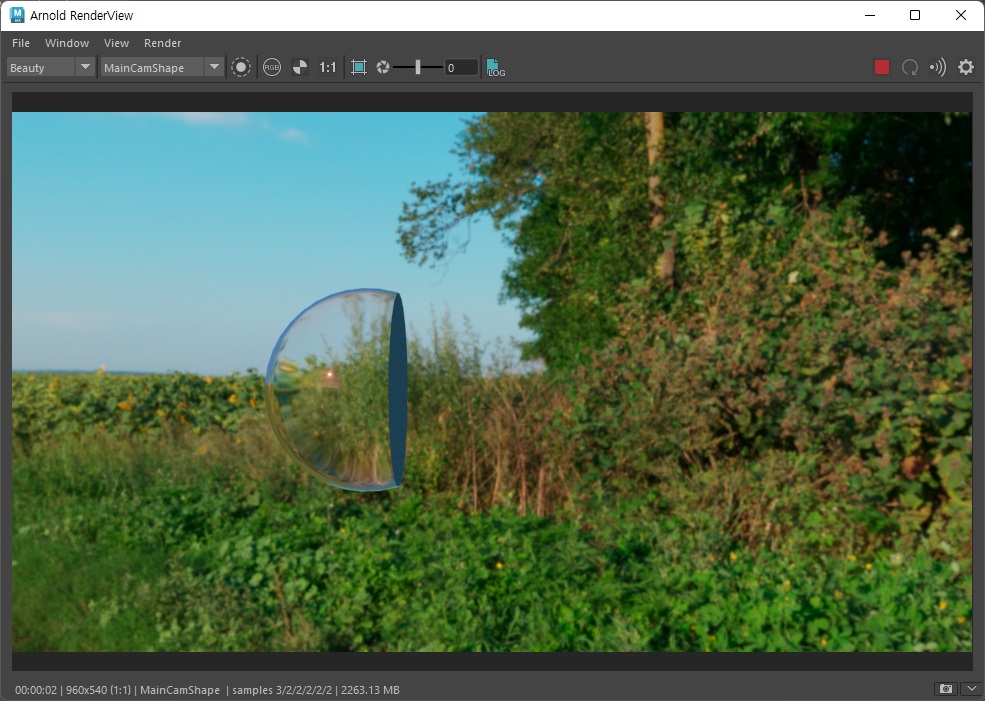Image resolution: width=985 pixels, height=701 pixels.
Task: Click the status bar text 'samples 3/2/2/2/2/2'
Action: click(x=282, y=690)
